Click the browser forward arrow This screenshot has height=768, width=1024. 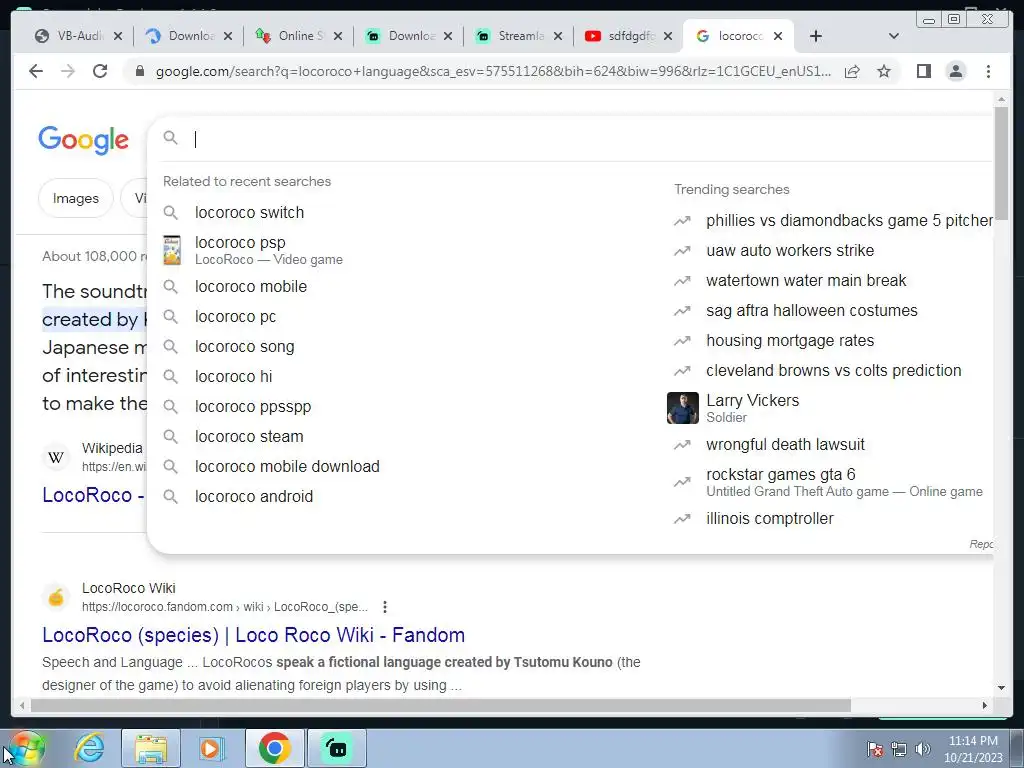point(68,71)
